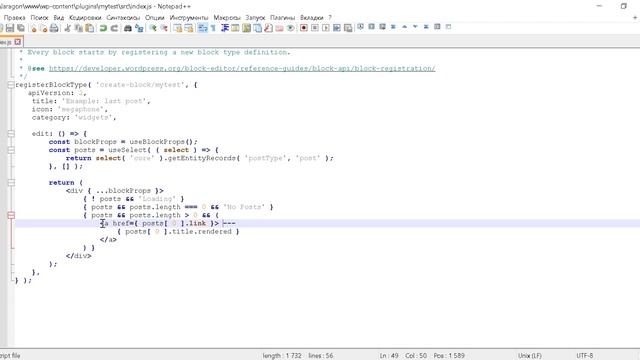
Task: Click the 'apiVersion: 2' code line
Action: [x=57, y=93]
